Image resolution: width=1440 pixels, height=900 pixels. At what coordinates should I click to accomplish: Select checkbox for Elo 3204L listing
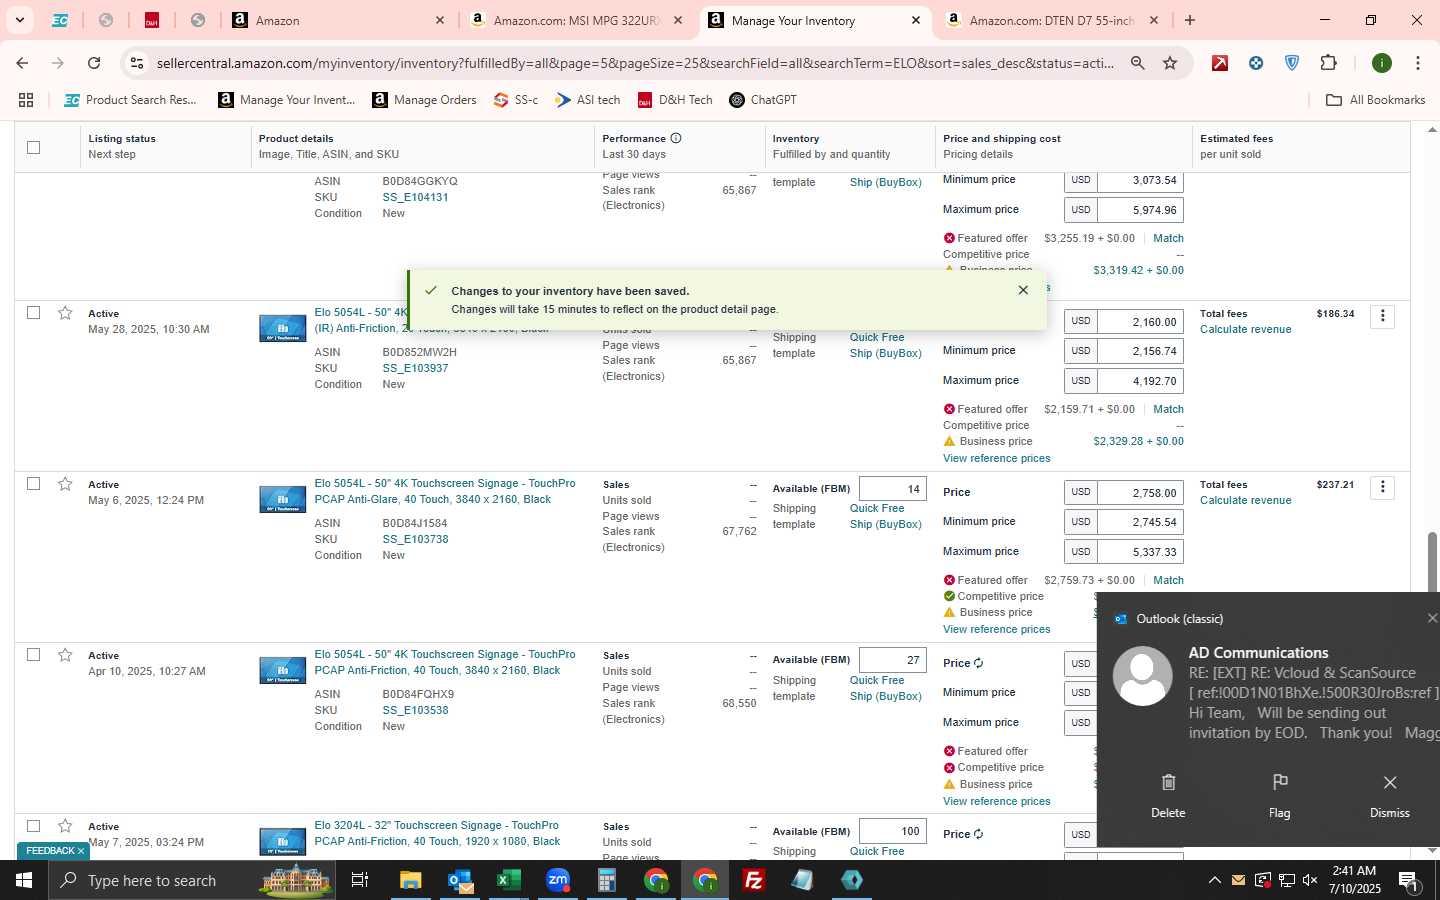tap(33, 826)
